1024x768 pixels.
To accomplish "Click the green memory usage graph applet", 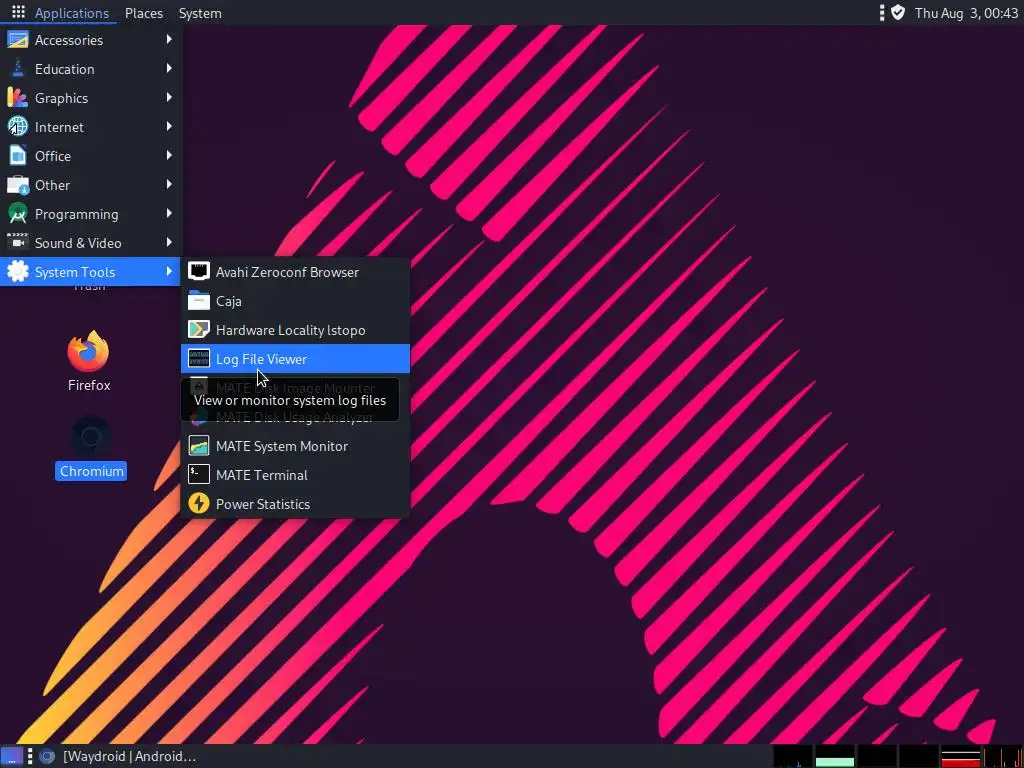I will (835, 756).
